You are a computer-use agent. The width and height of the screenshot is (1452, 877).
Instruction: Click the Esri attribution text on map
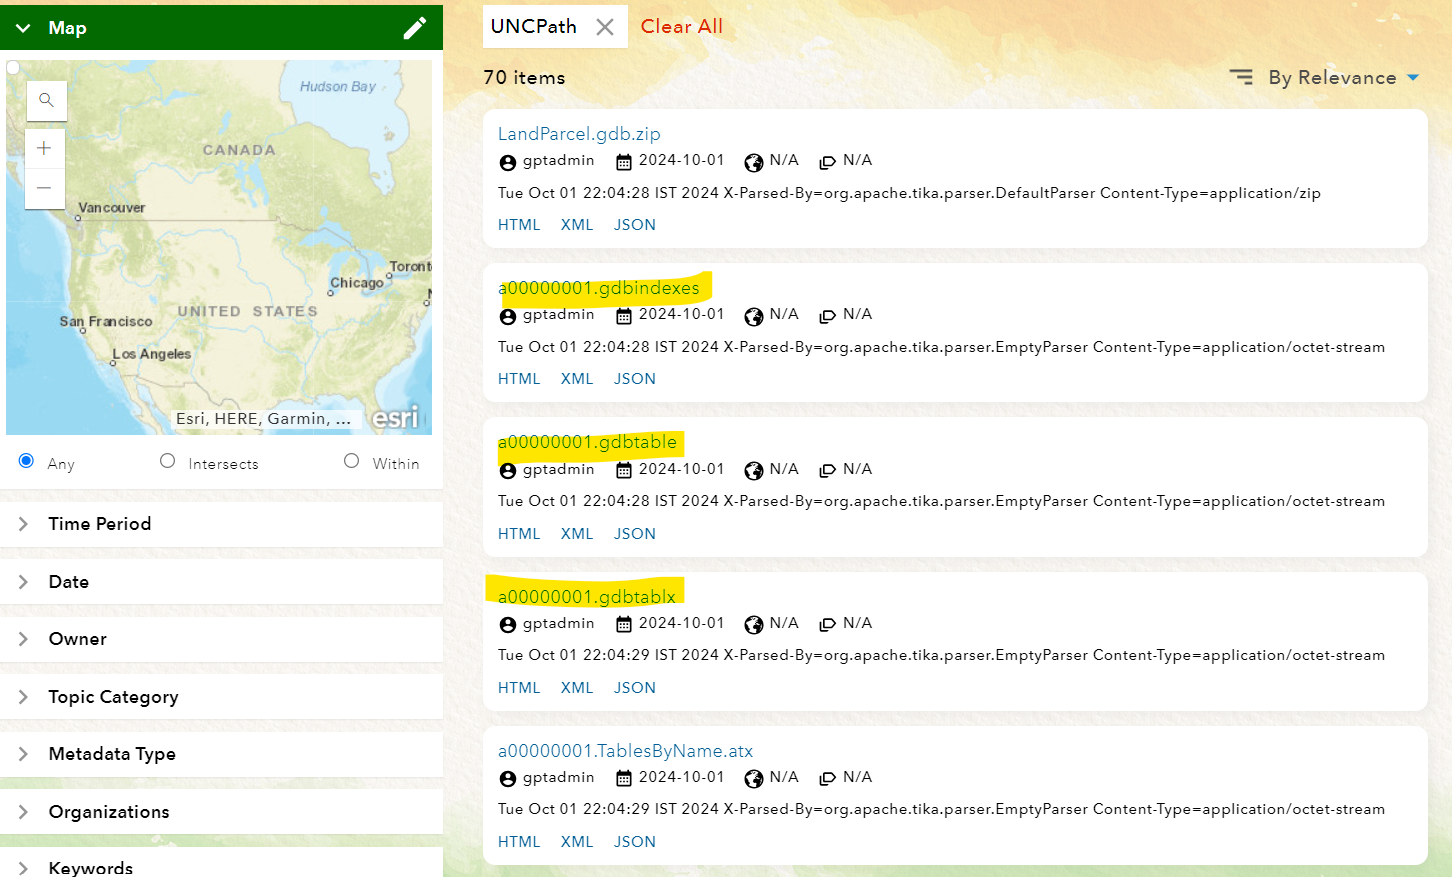263,419
